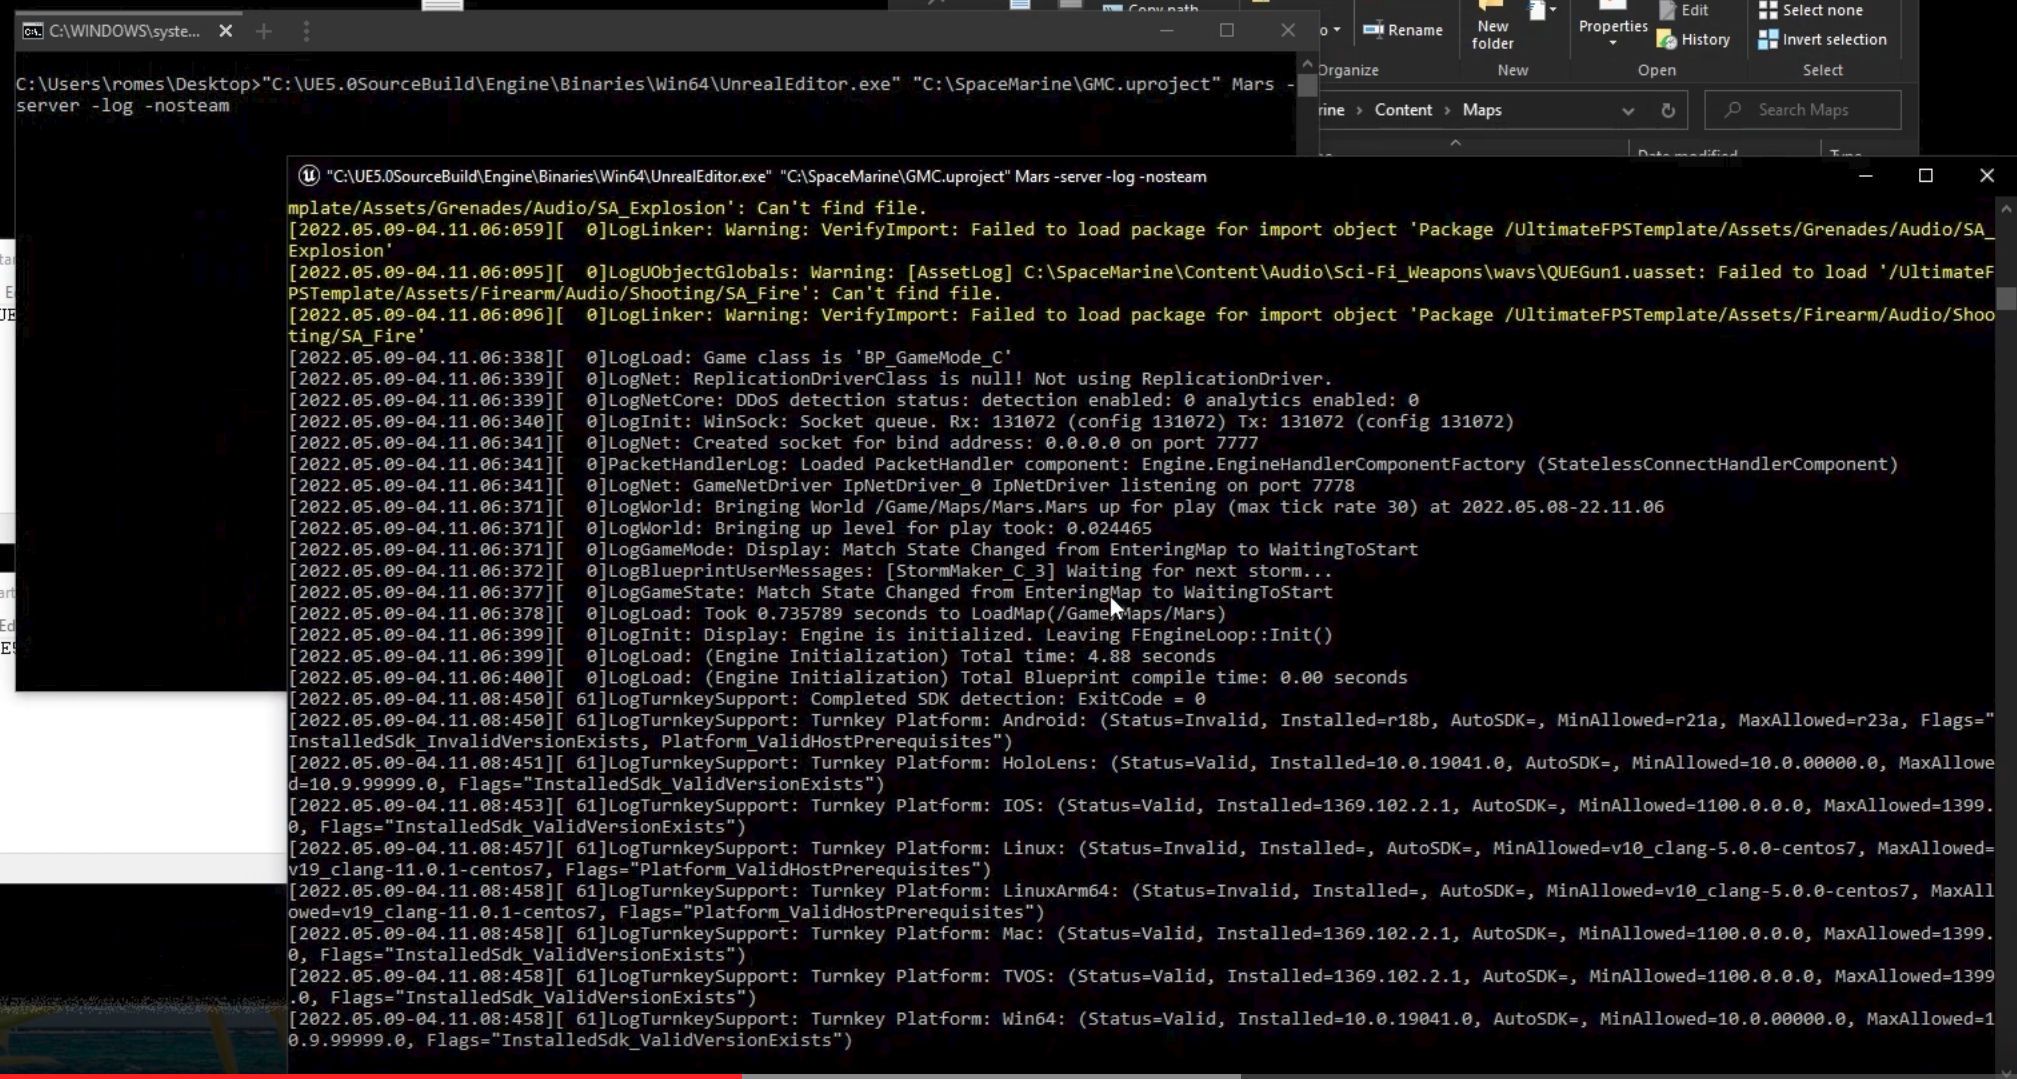
Task: Minimize the command prompt window
Action: click(1166, 31)
